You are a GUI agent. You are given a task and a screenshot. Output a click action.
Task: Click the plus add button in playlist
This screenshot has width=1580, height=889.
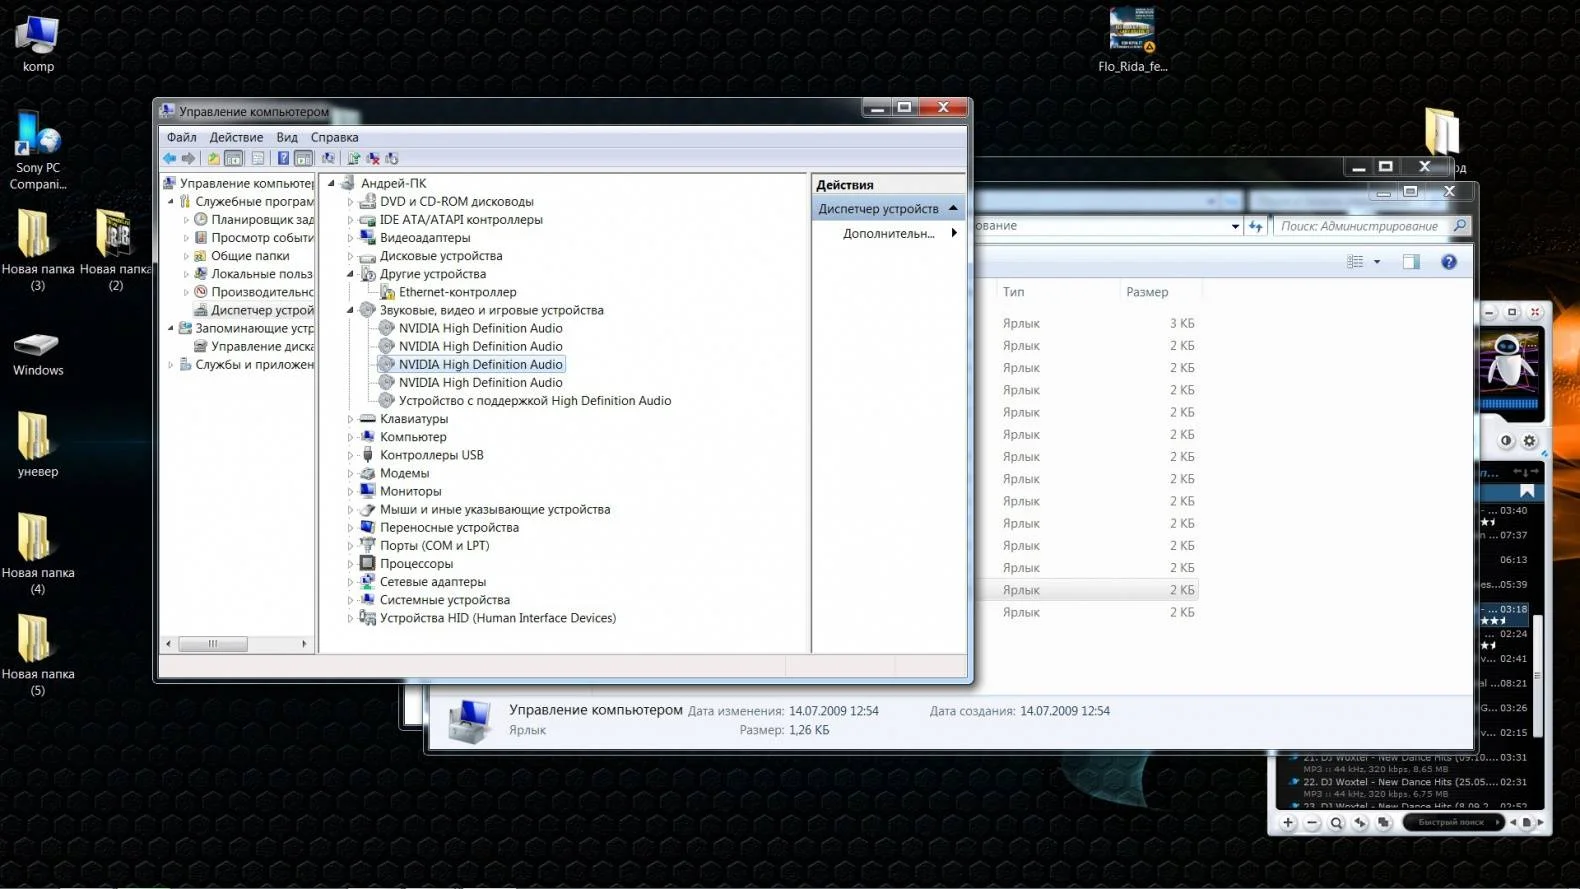pos(1288,823)
